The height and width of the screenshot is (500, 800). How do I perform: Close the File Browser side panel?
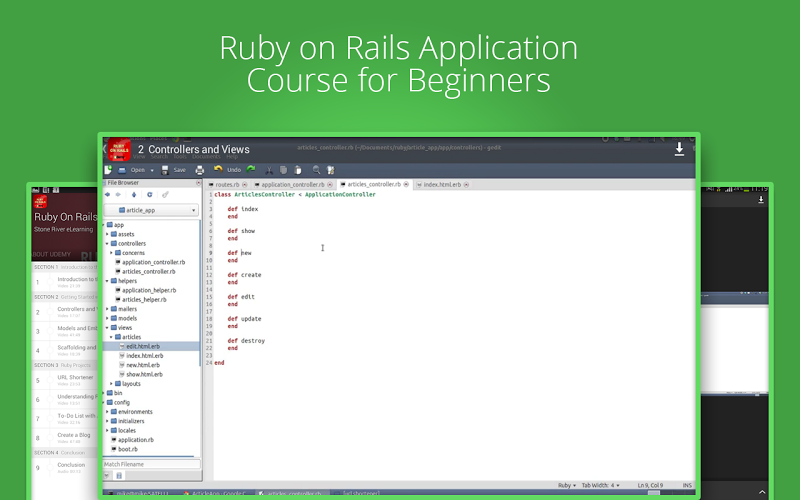click(198, 183)
